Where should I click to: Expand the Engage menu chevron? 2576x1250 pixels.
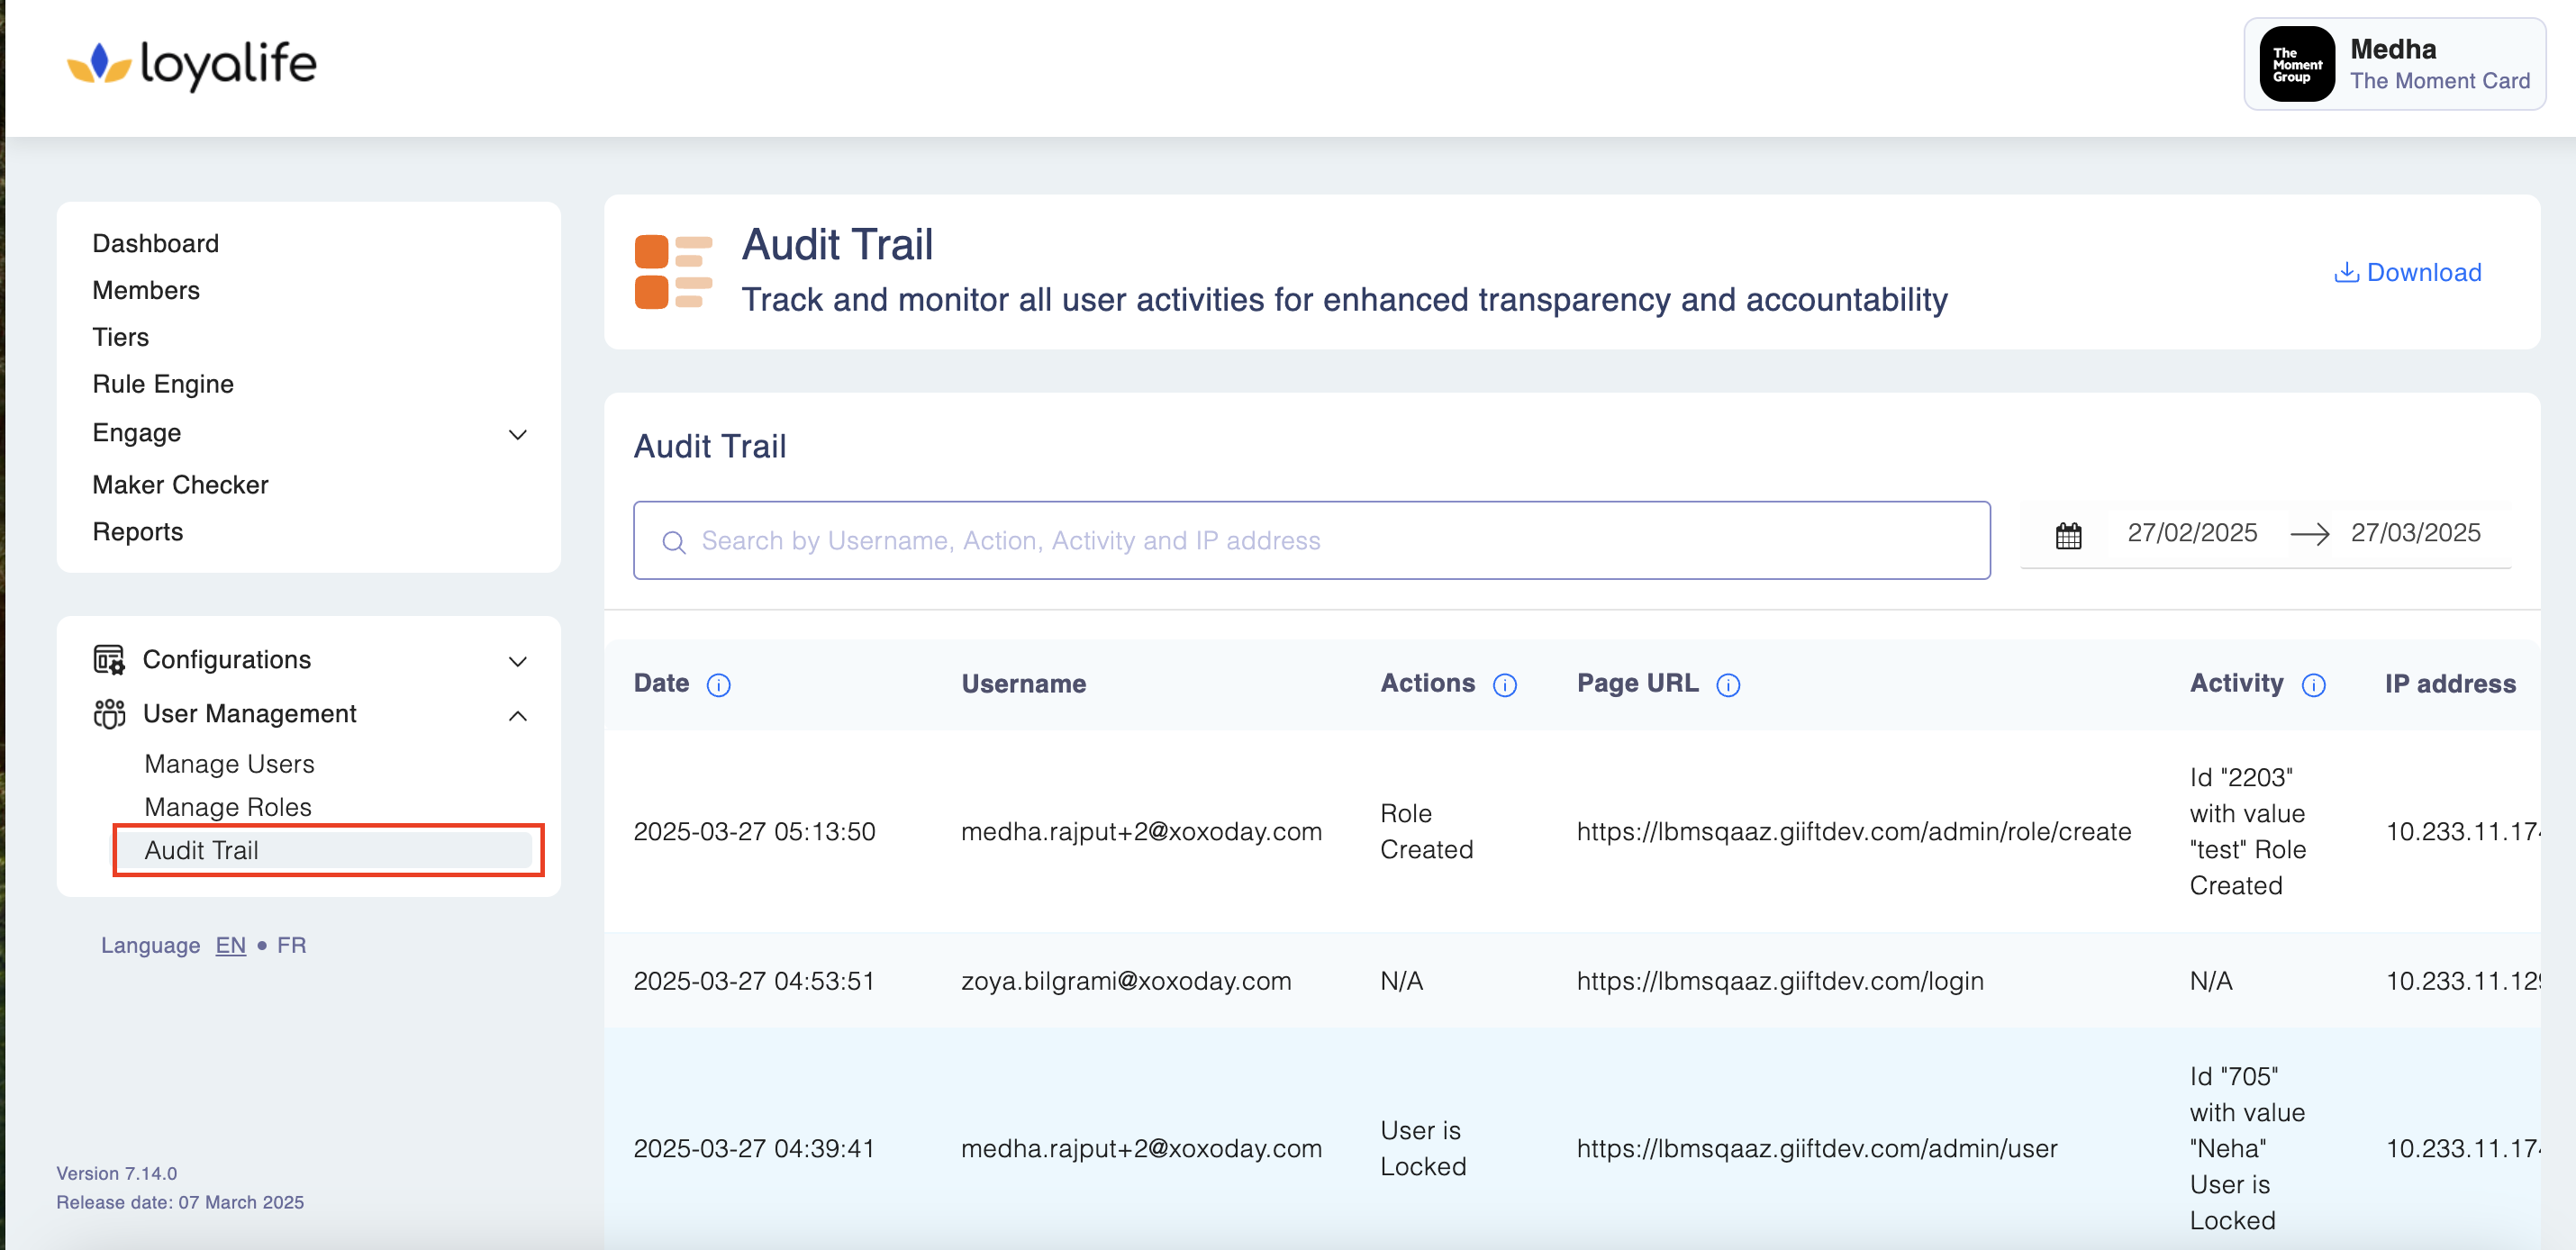click(x=517, y=435)
